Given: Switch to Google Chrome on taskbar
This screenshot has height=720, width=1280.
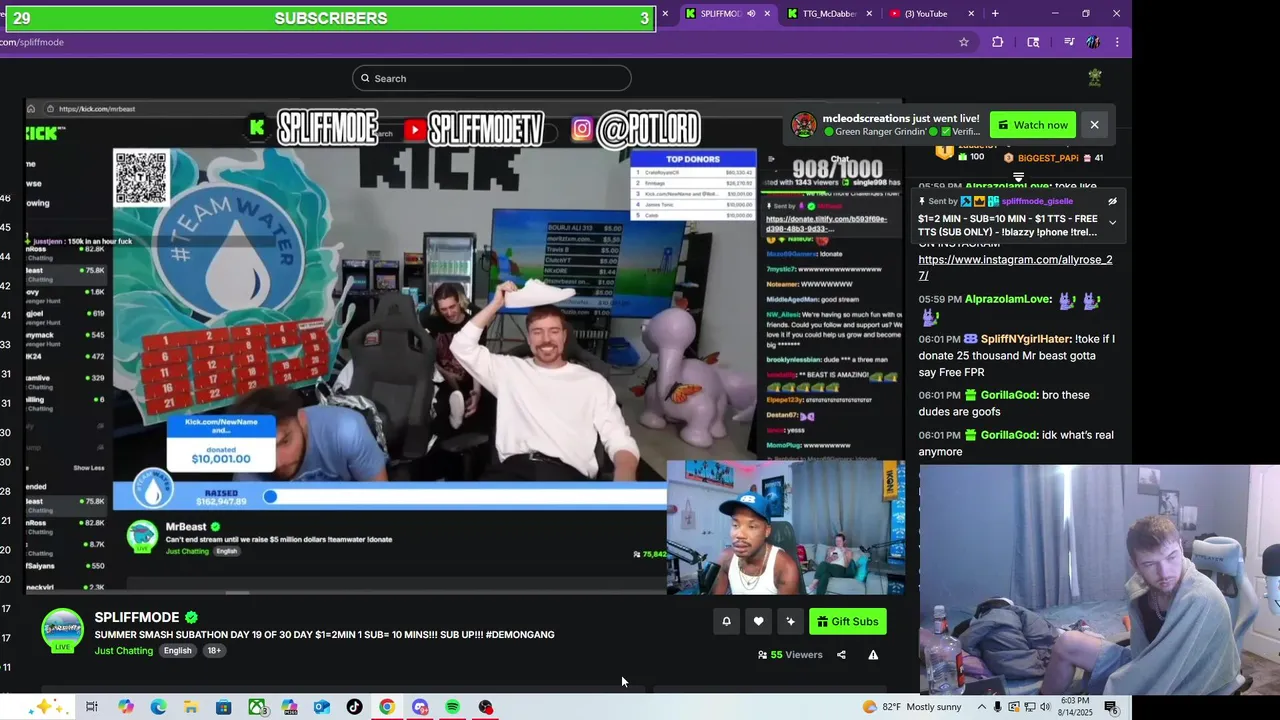Looking at the screenshot, I should (386, 707).
